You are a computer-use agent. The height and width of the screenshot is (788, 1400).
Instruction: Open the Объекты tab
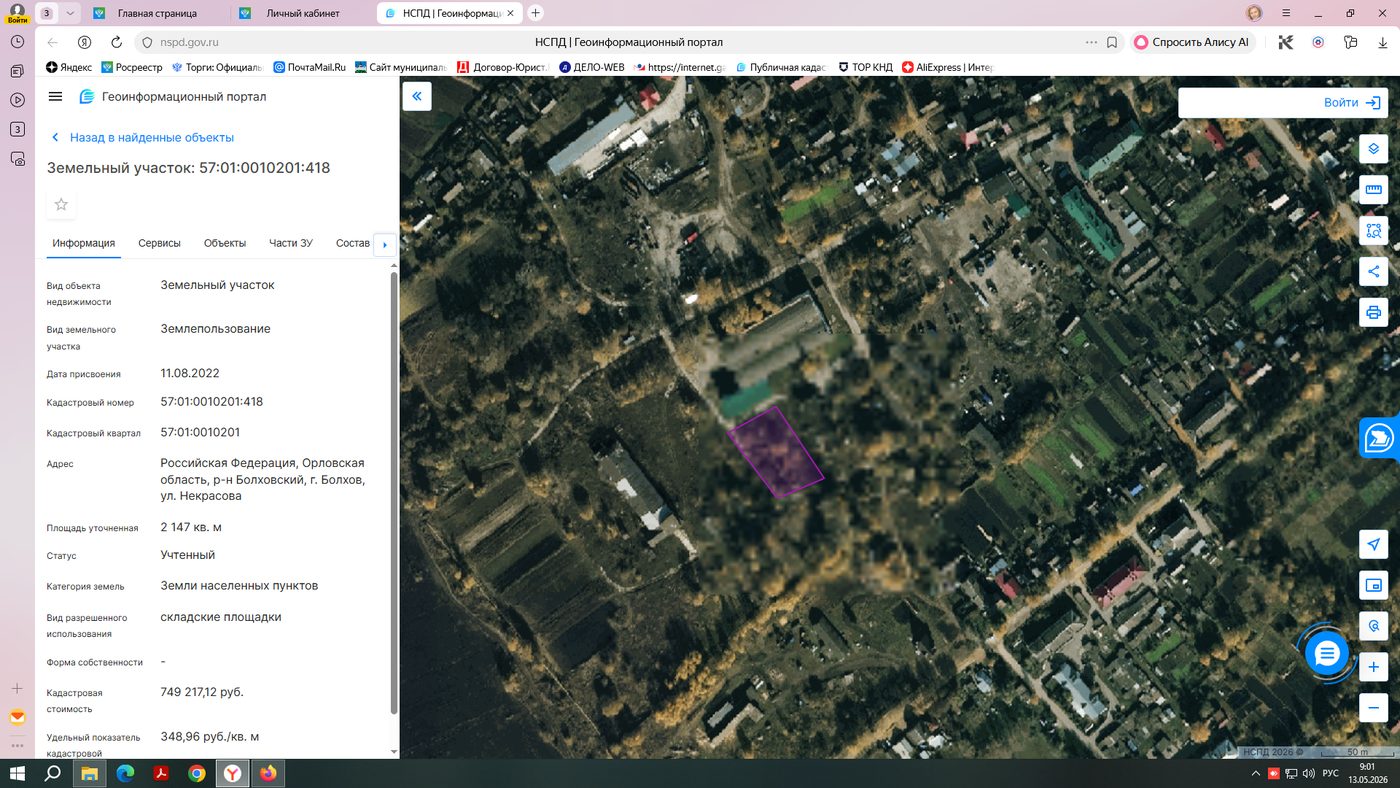pos(225,243)
